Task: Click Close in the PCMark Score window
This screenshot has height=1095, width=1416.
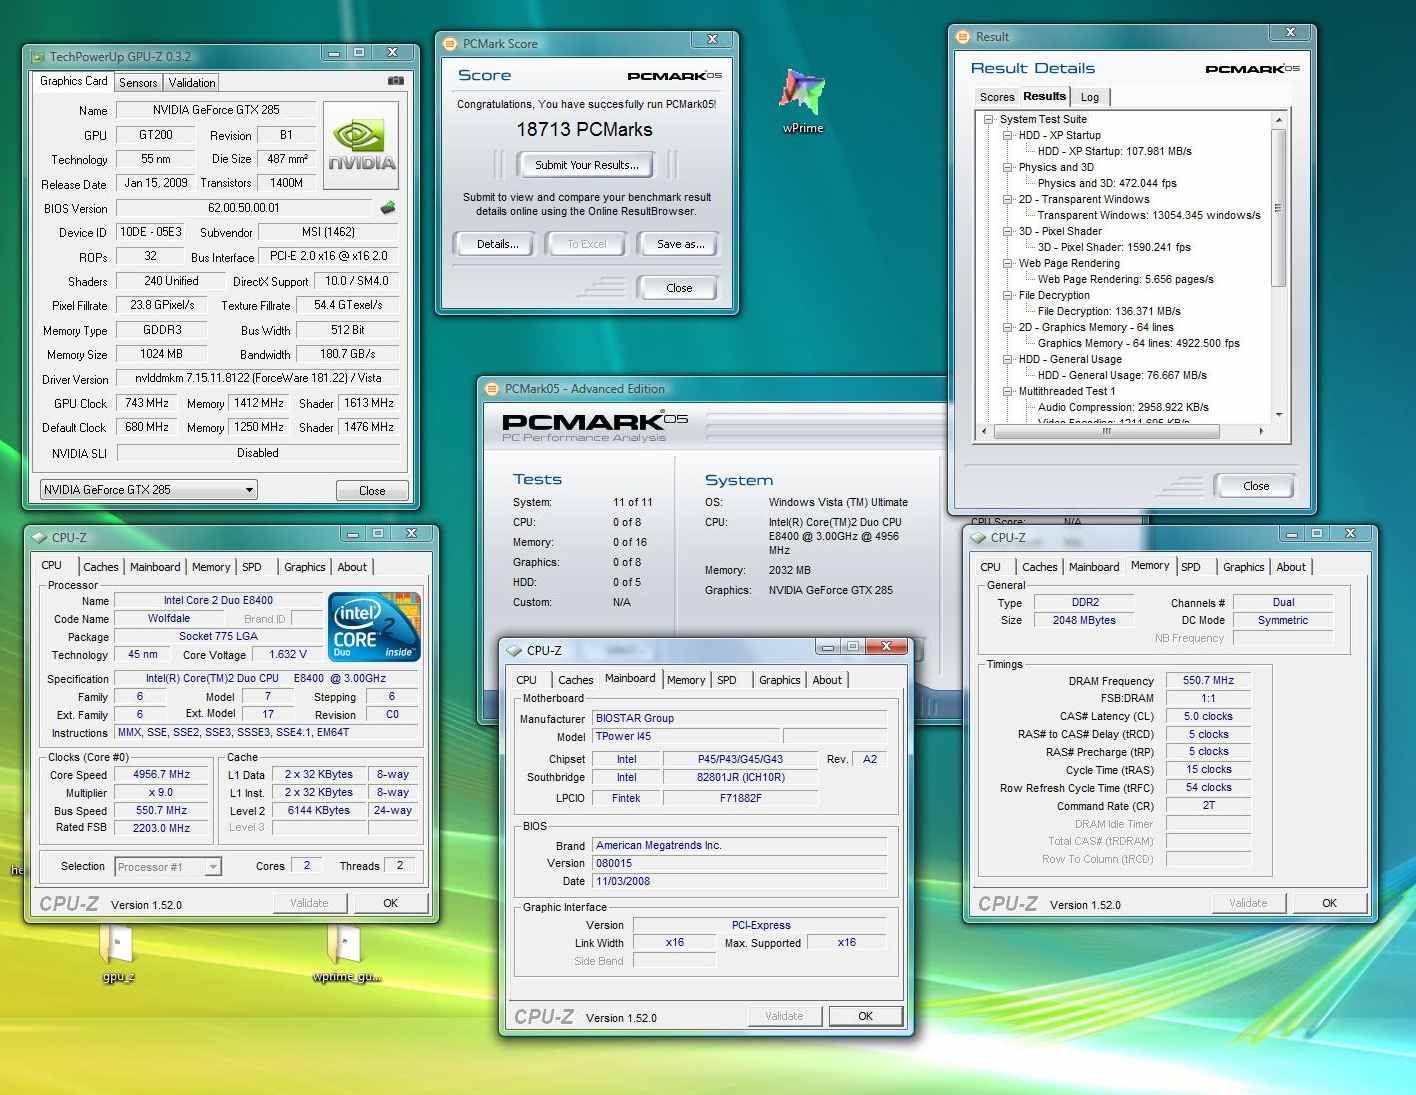Action: click(679, 288)
